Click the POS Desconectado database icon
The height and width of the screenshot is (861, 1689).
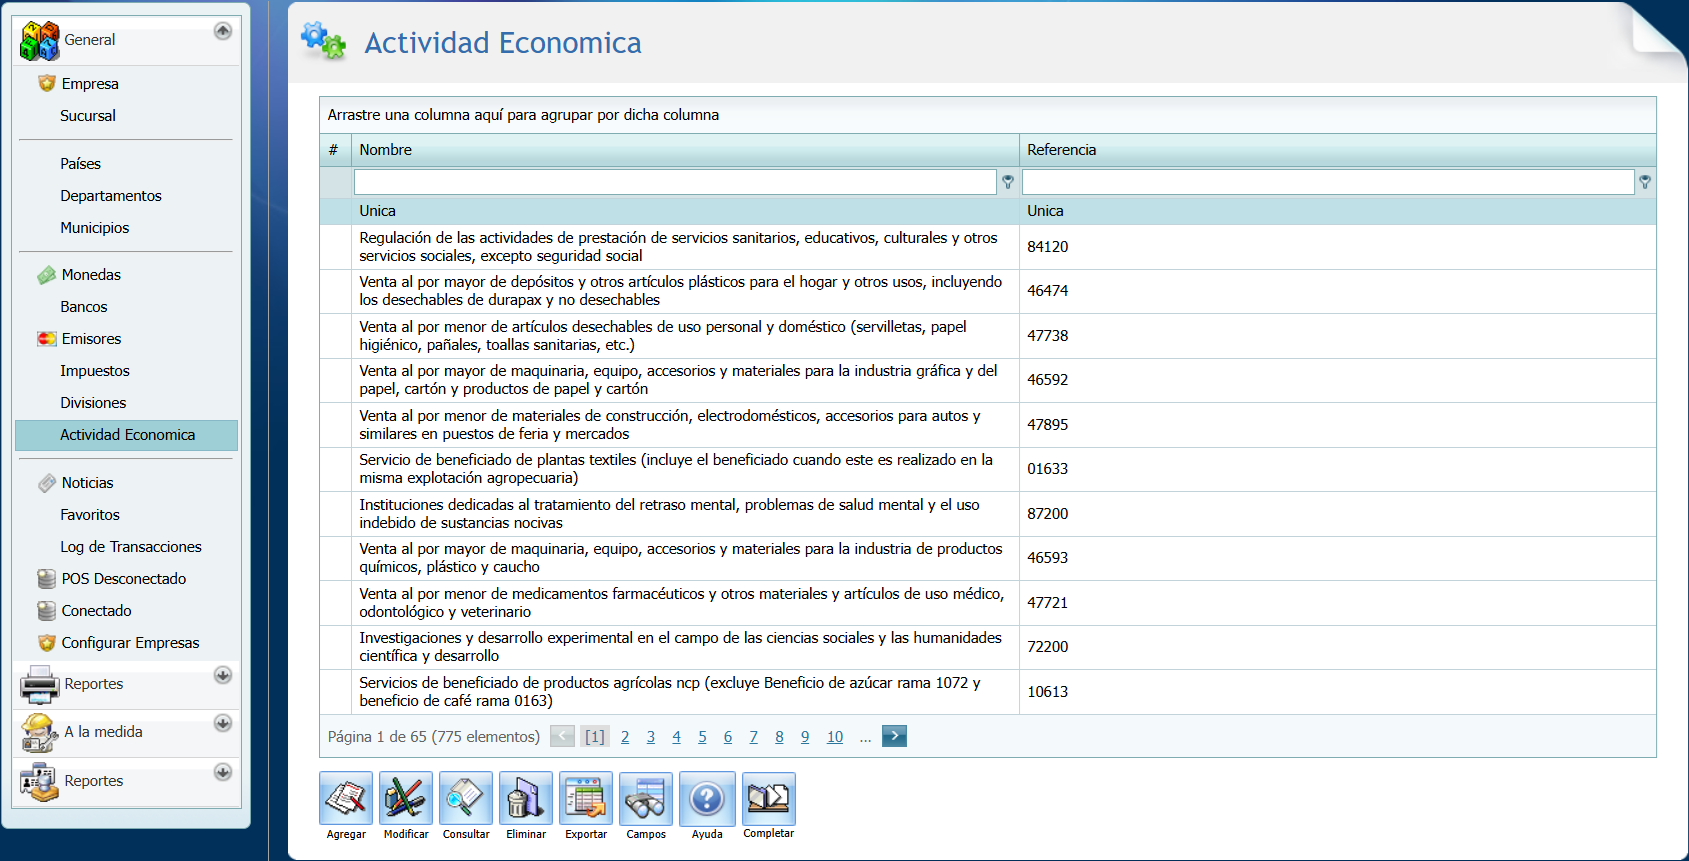[x=47, y=579]
